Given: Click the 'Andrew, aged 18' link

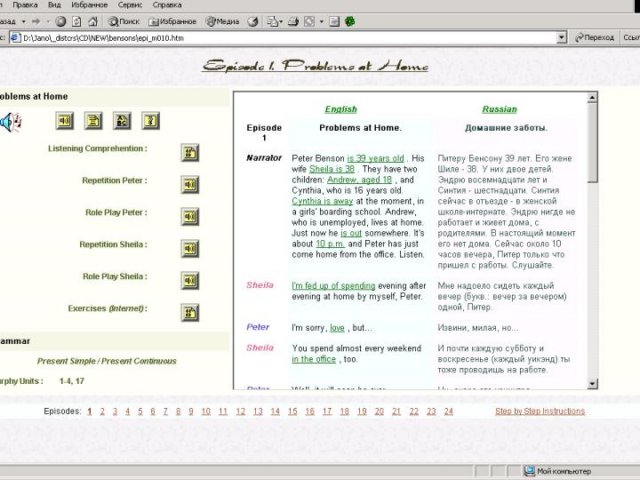Looking at the screenshot, I should coord(360,180).
